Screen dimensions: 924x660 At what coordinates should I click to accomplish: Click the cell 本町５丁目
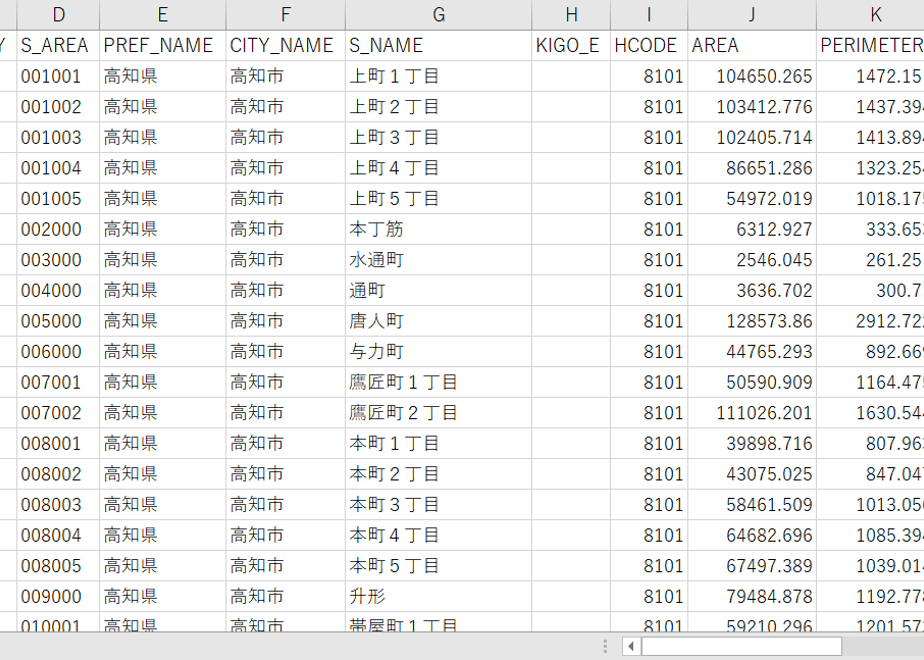pyautogui.click(x=438, y=566)
